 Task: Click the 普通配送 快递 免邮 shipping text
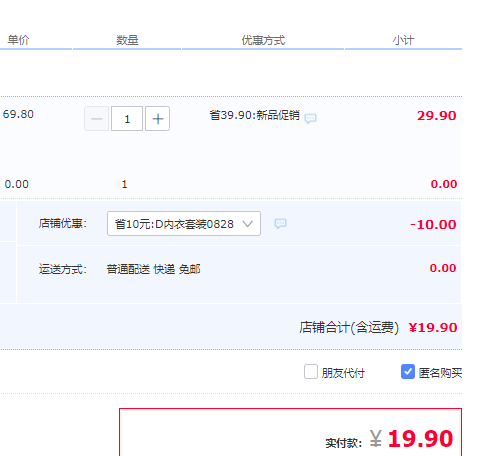[153, 269]
